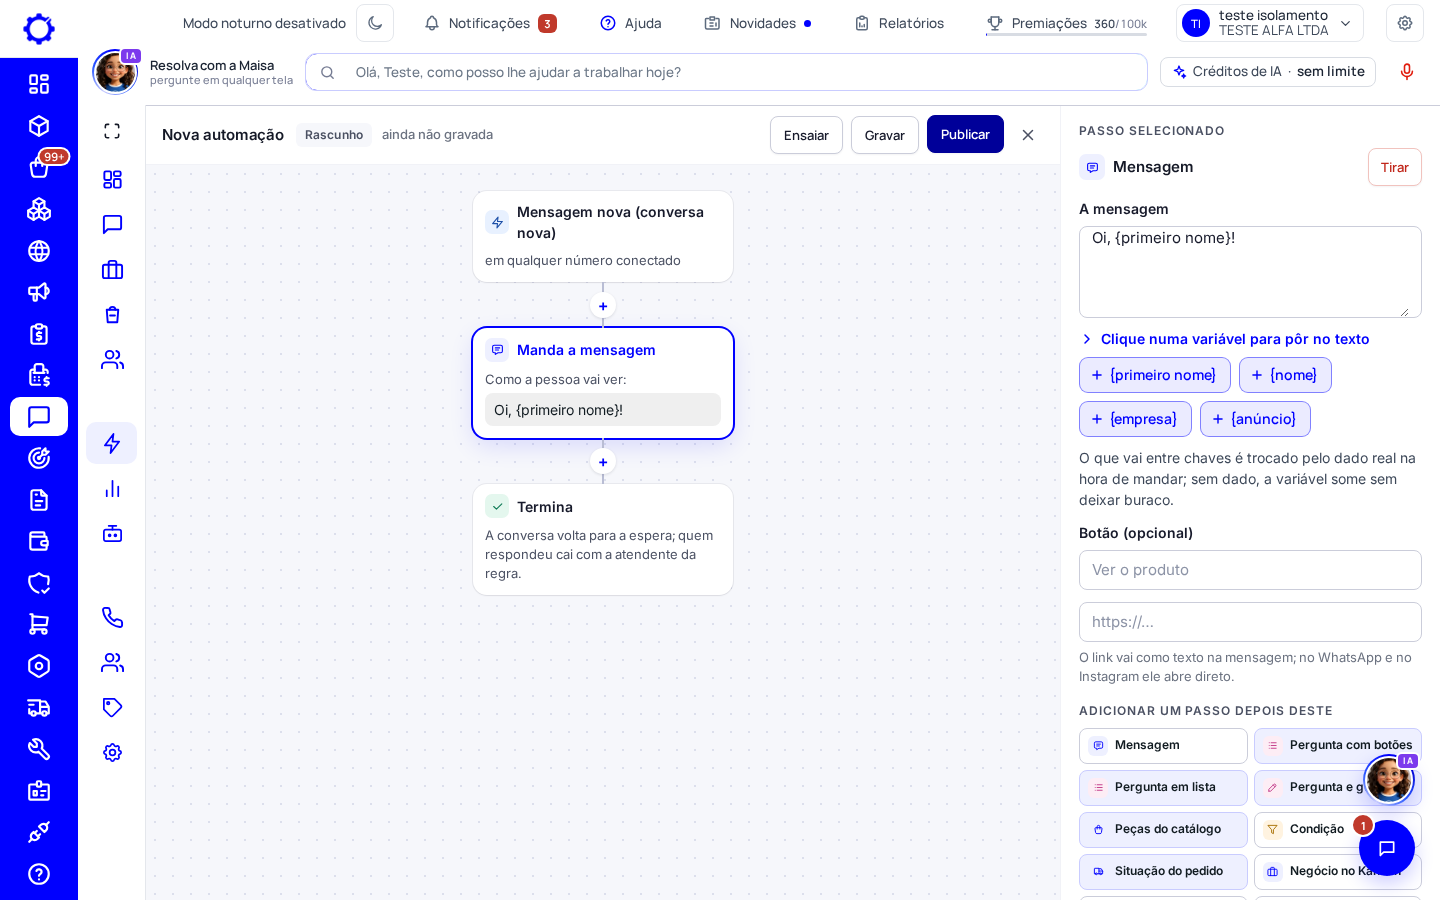Open the megaphone icon in blue sidebar
Image resolution: width=1440 pixels, height=900 pixels.
39,292
